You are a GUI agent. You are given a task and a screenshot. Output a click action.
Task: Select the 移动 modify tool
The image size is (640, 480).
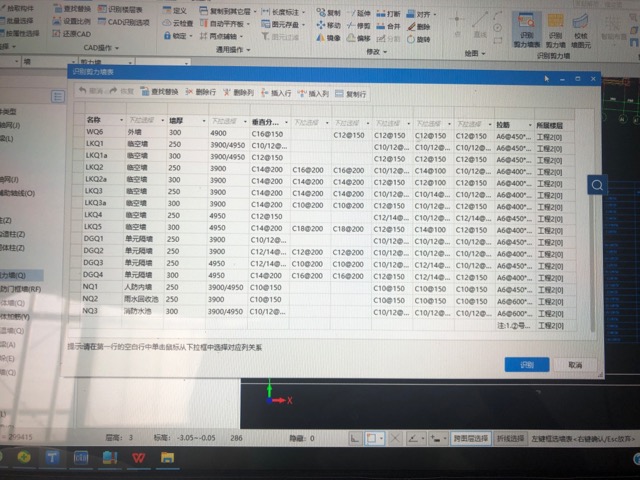point(329,25)
